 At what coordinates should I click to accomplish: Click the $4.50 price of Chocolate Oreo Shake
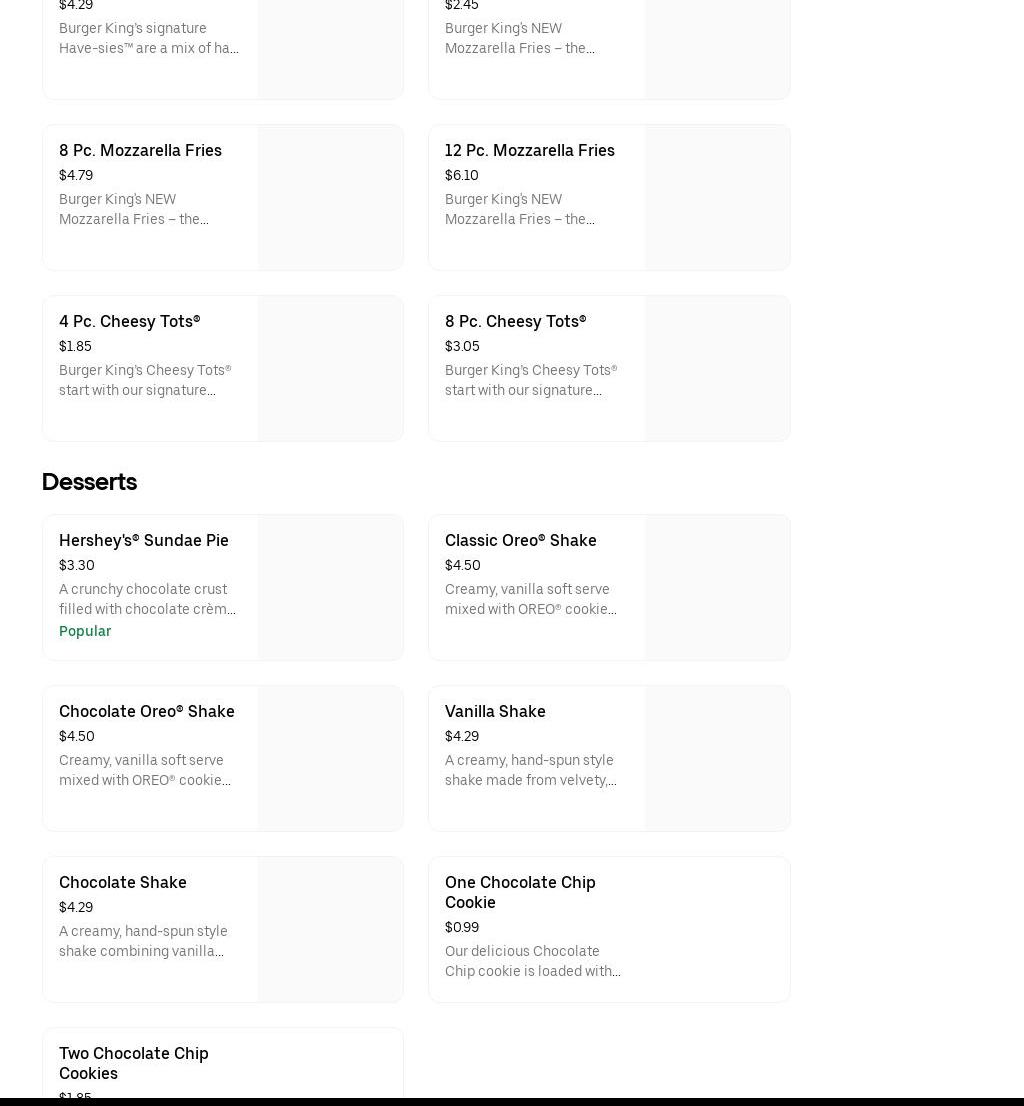77,736
